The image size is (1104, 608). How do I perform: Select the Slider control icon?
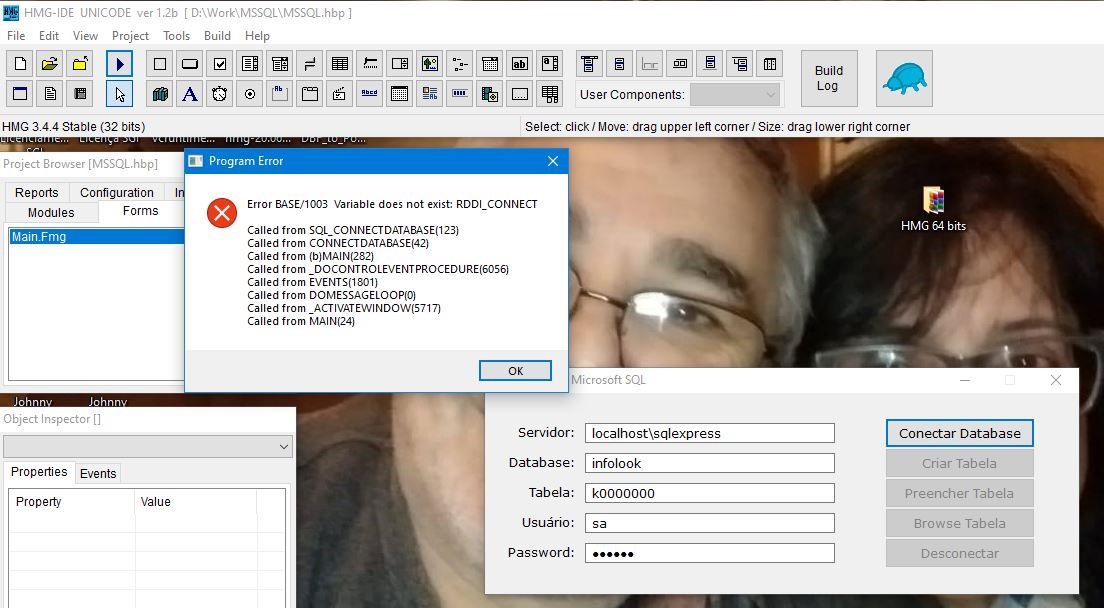click(370, 64)
